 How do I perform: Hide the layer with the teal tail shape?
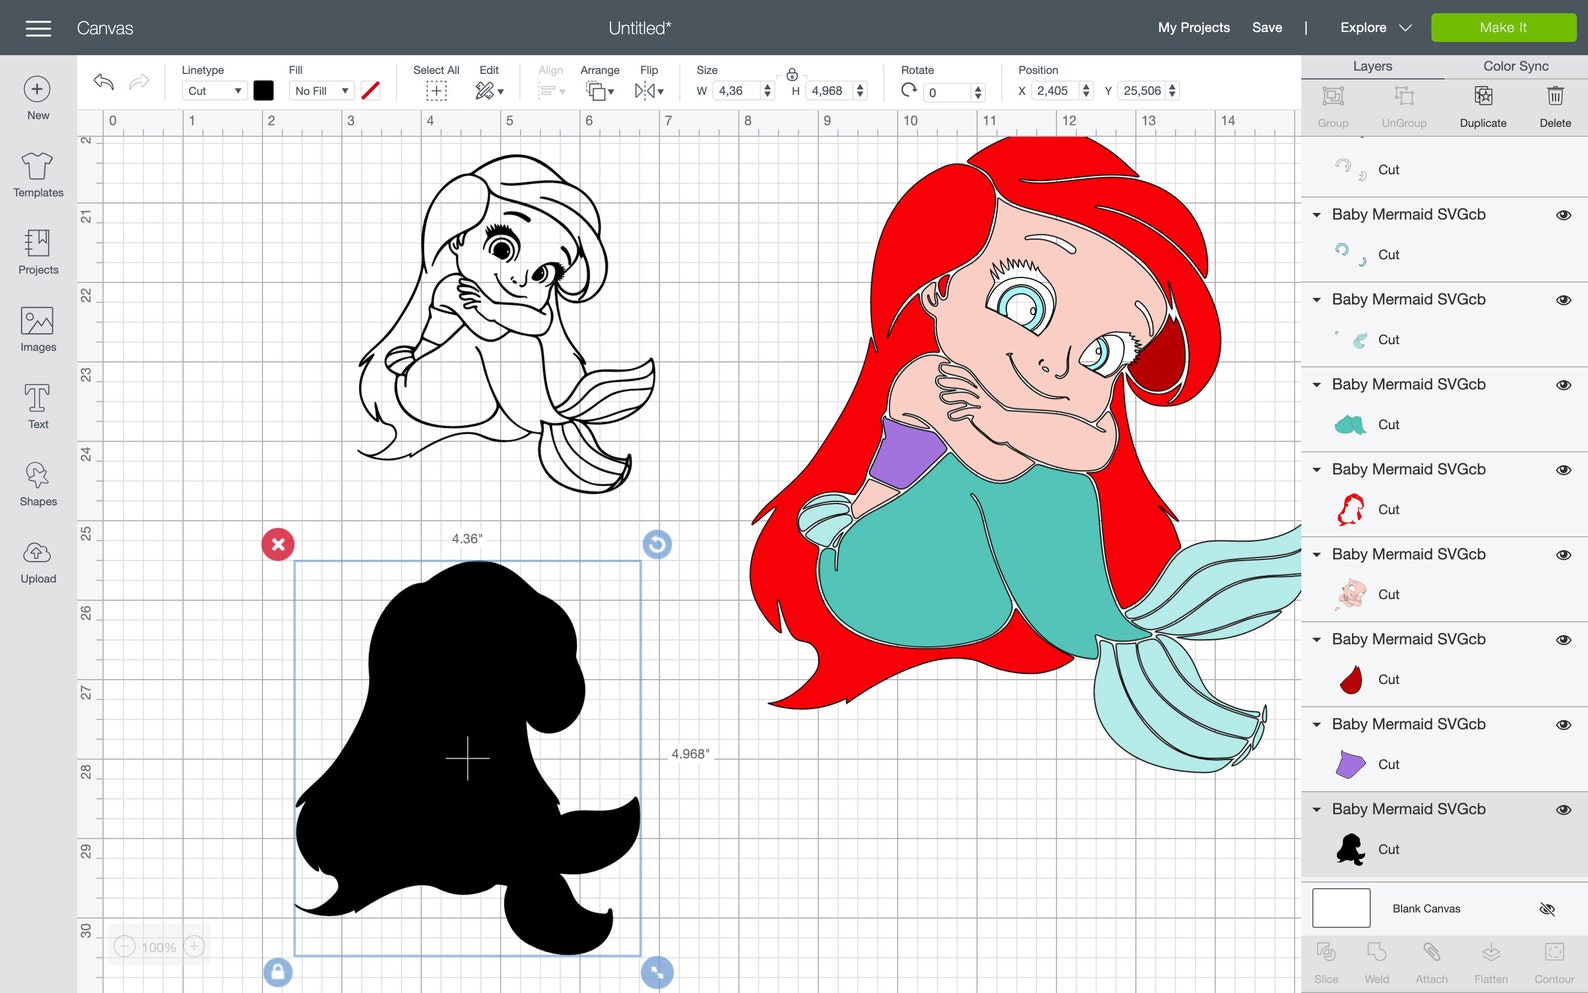tap(1564, 385)
